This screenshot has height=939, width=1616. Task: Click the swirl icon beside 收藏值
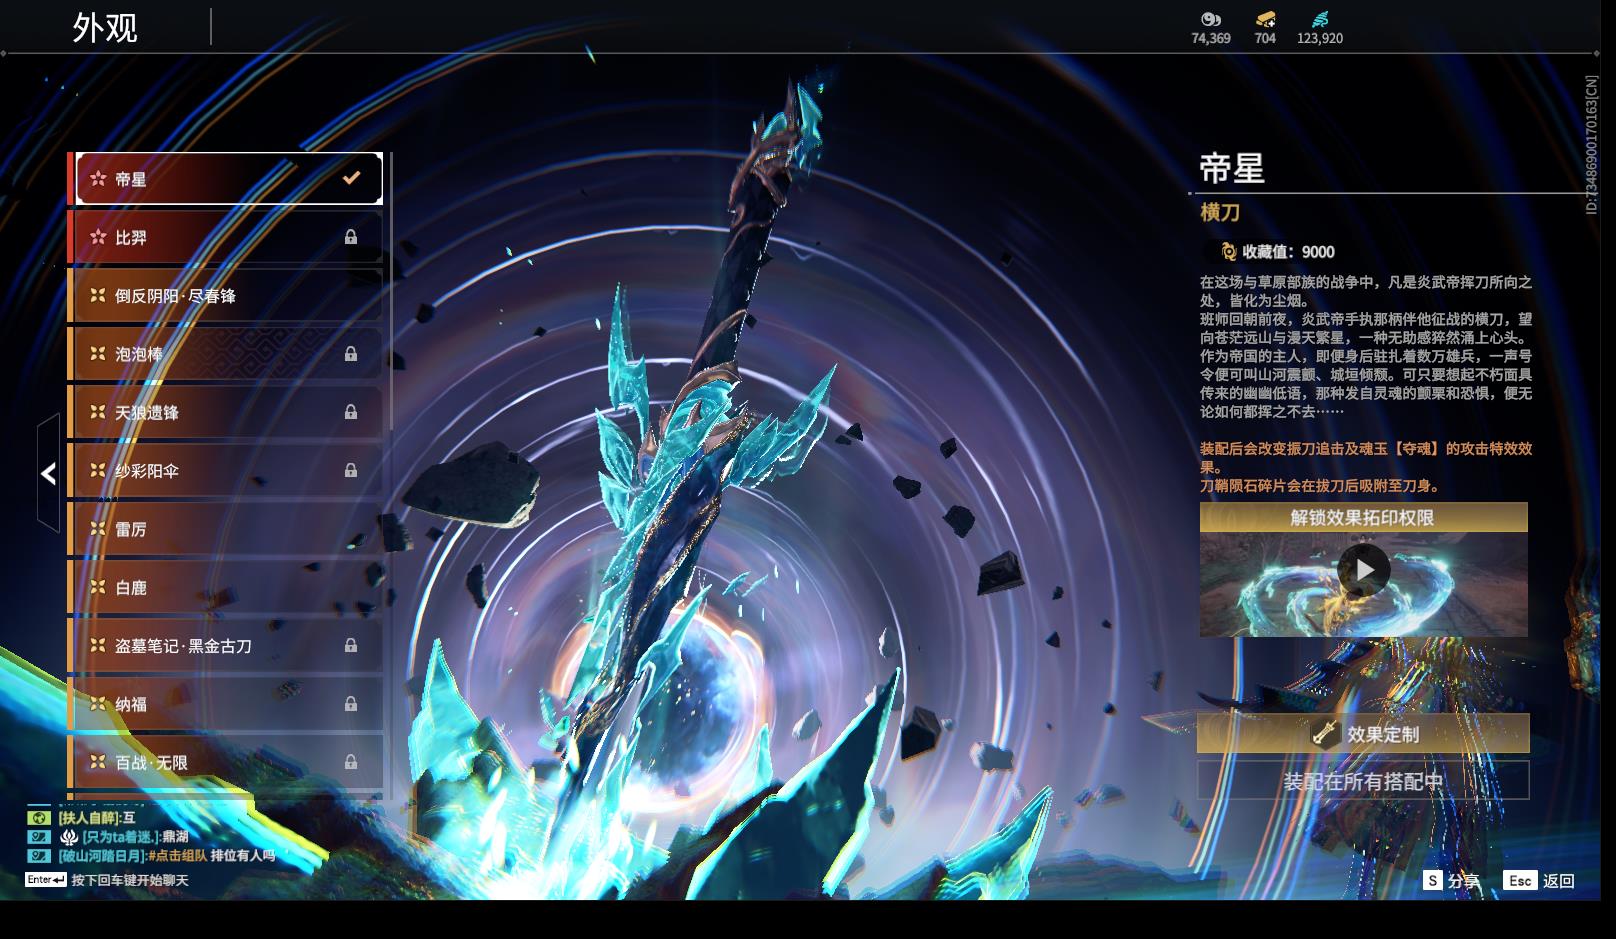(x=1228, y=251)
